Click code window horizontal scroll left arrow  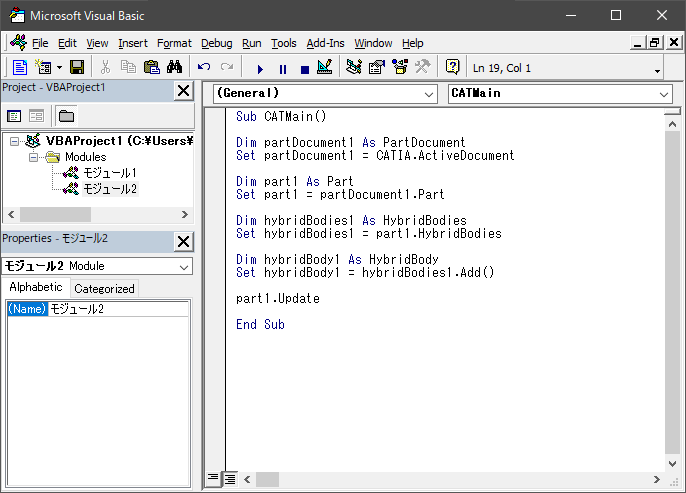(247, 479)
